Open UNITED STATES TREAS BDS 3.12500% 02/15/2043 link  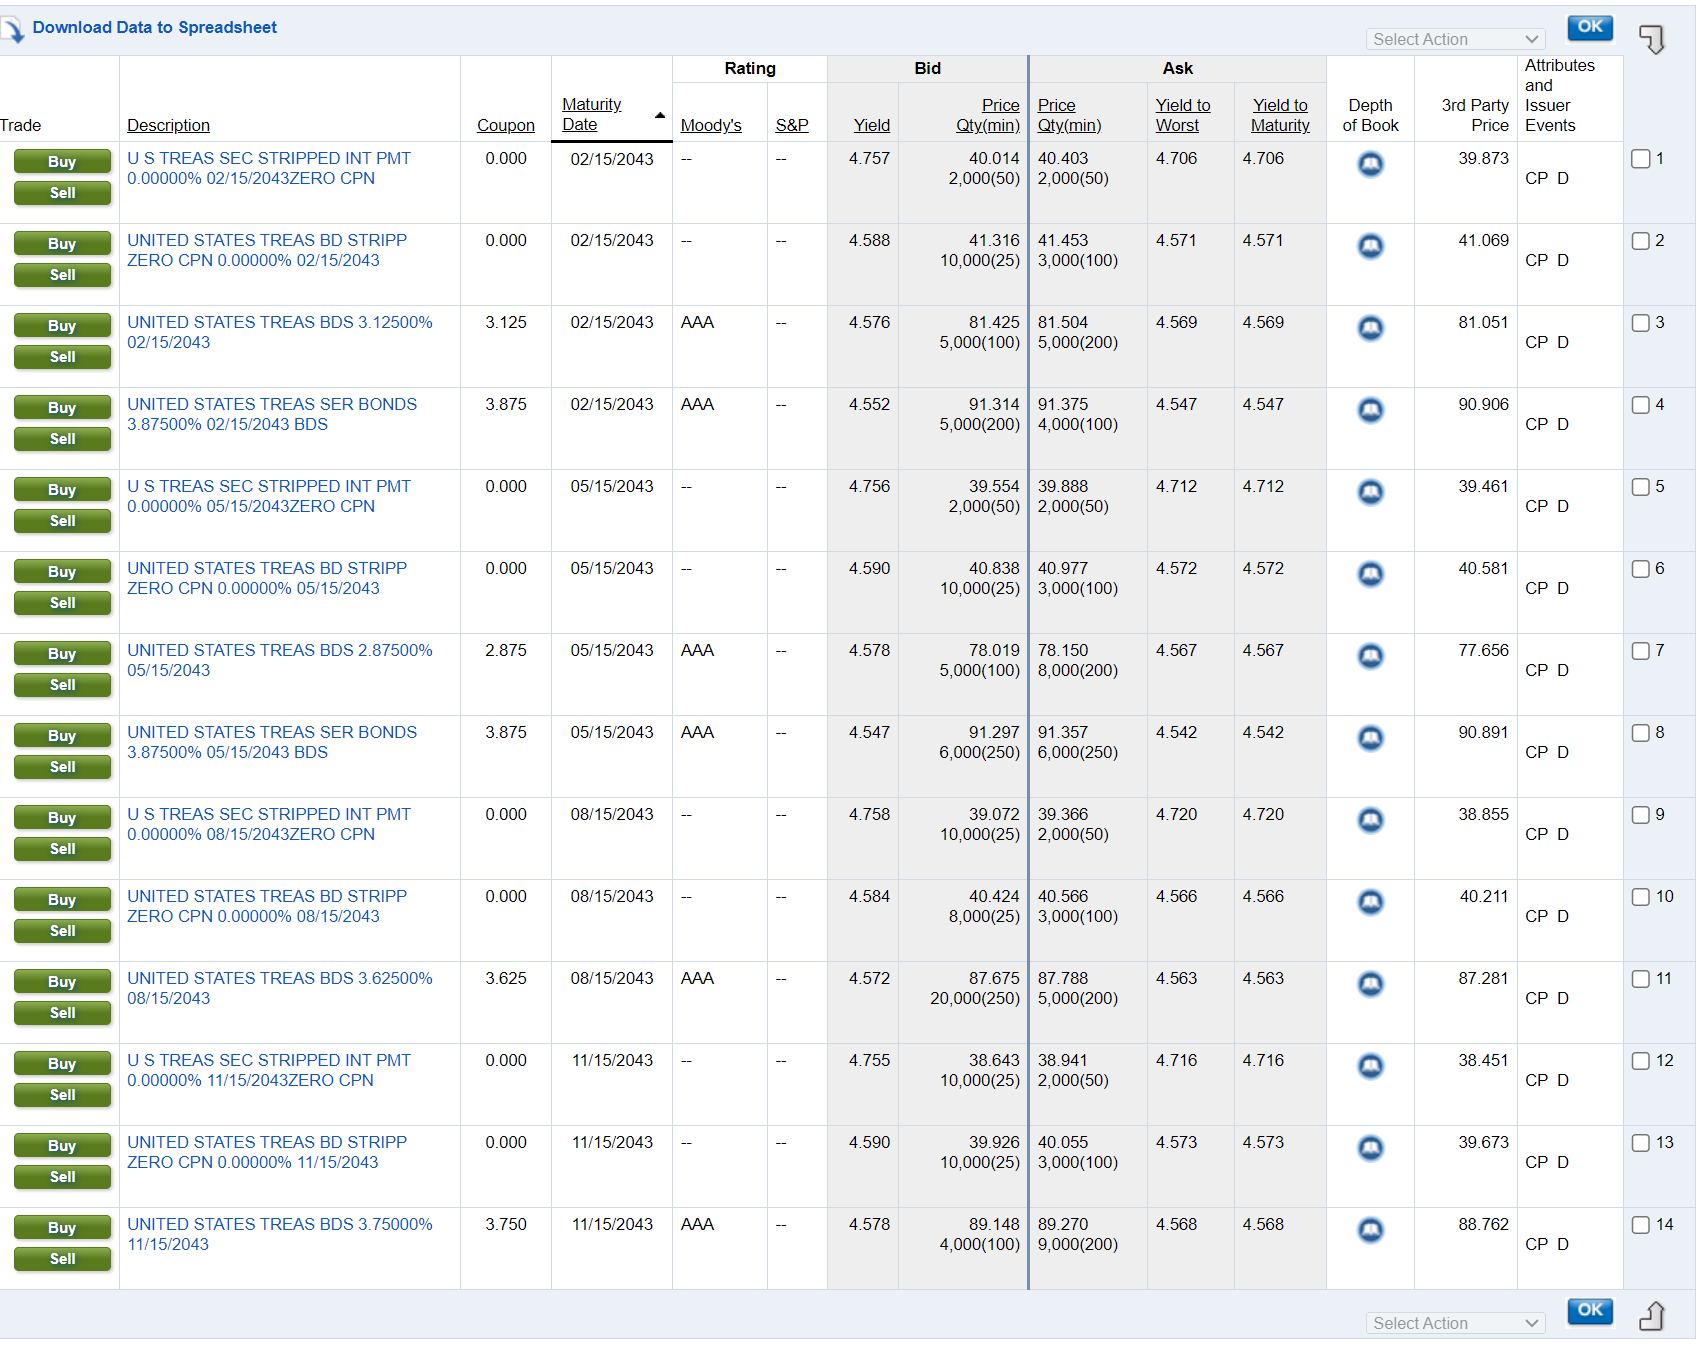tap(280, 332)
